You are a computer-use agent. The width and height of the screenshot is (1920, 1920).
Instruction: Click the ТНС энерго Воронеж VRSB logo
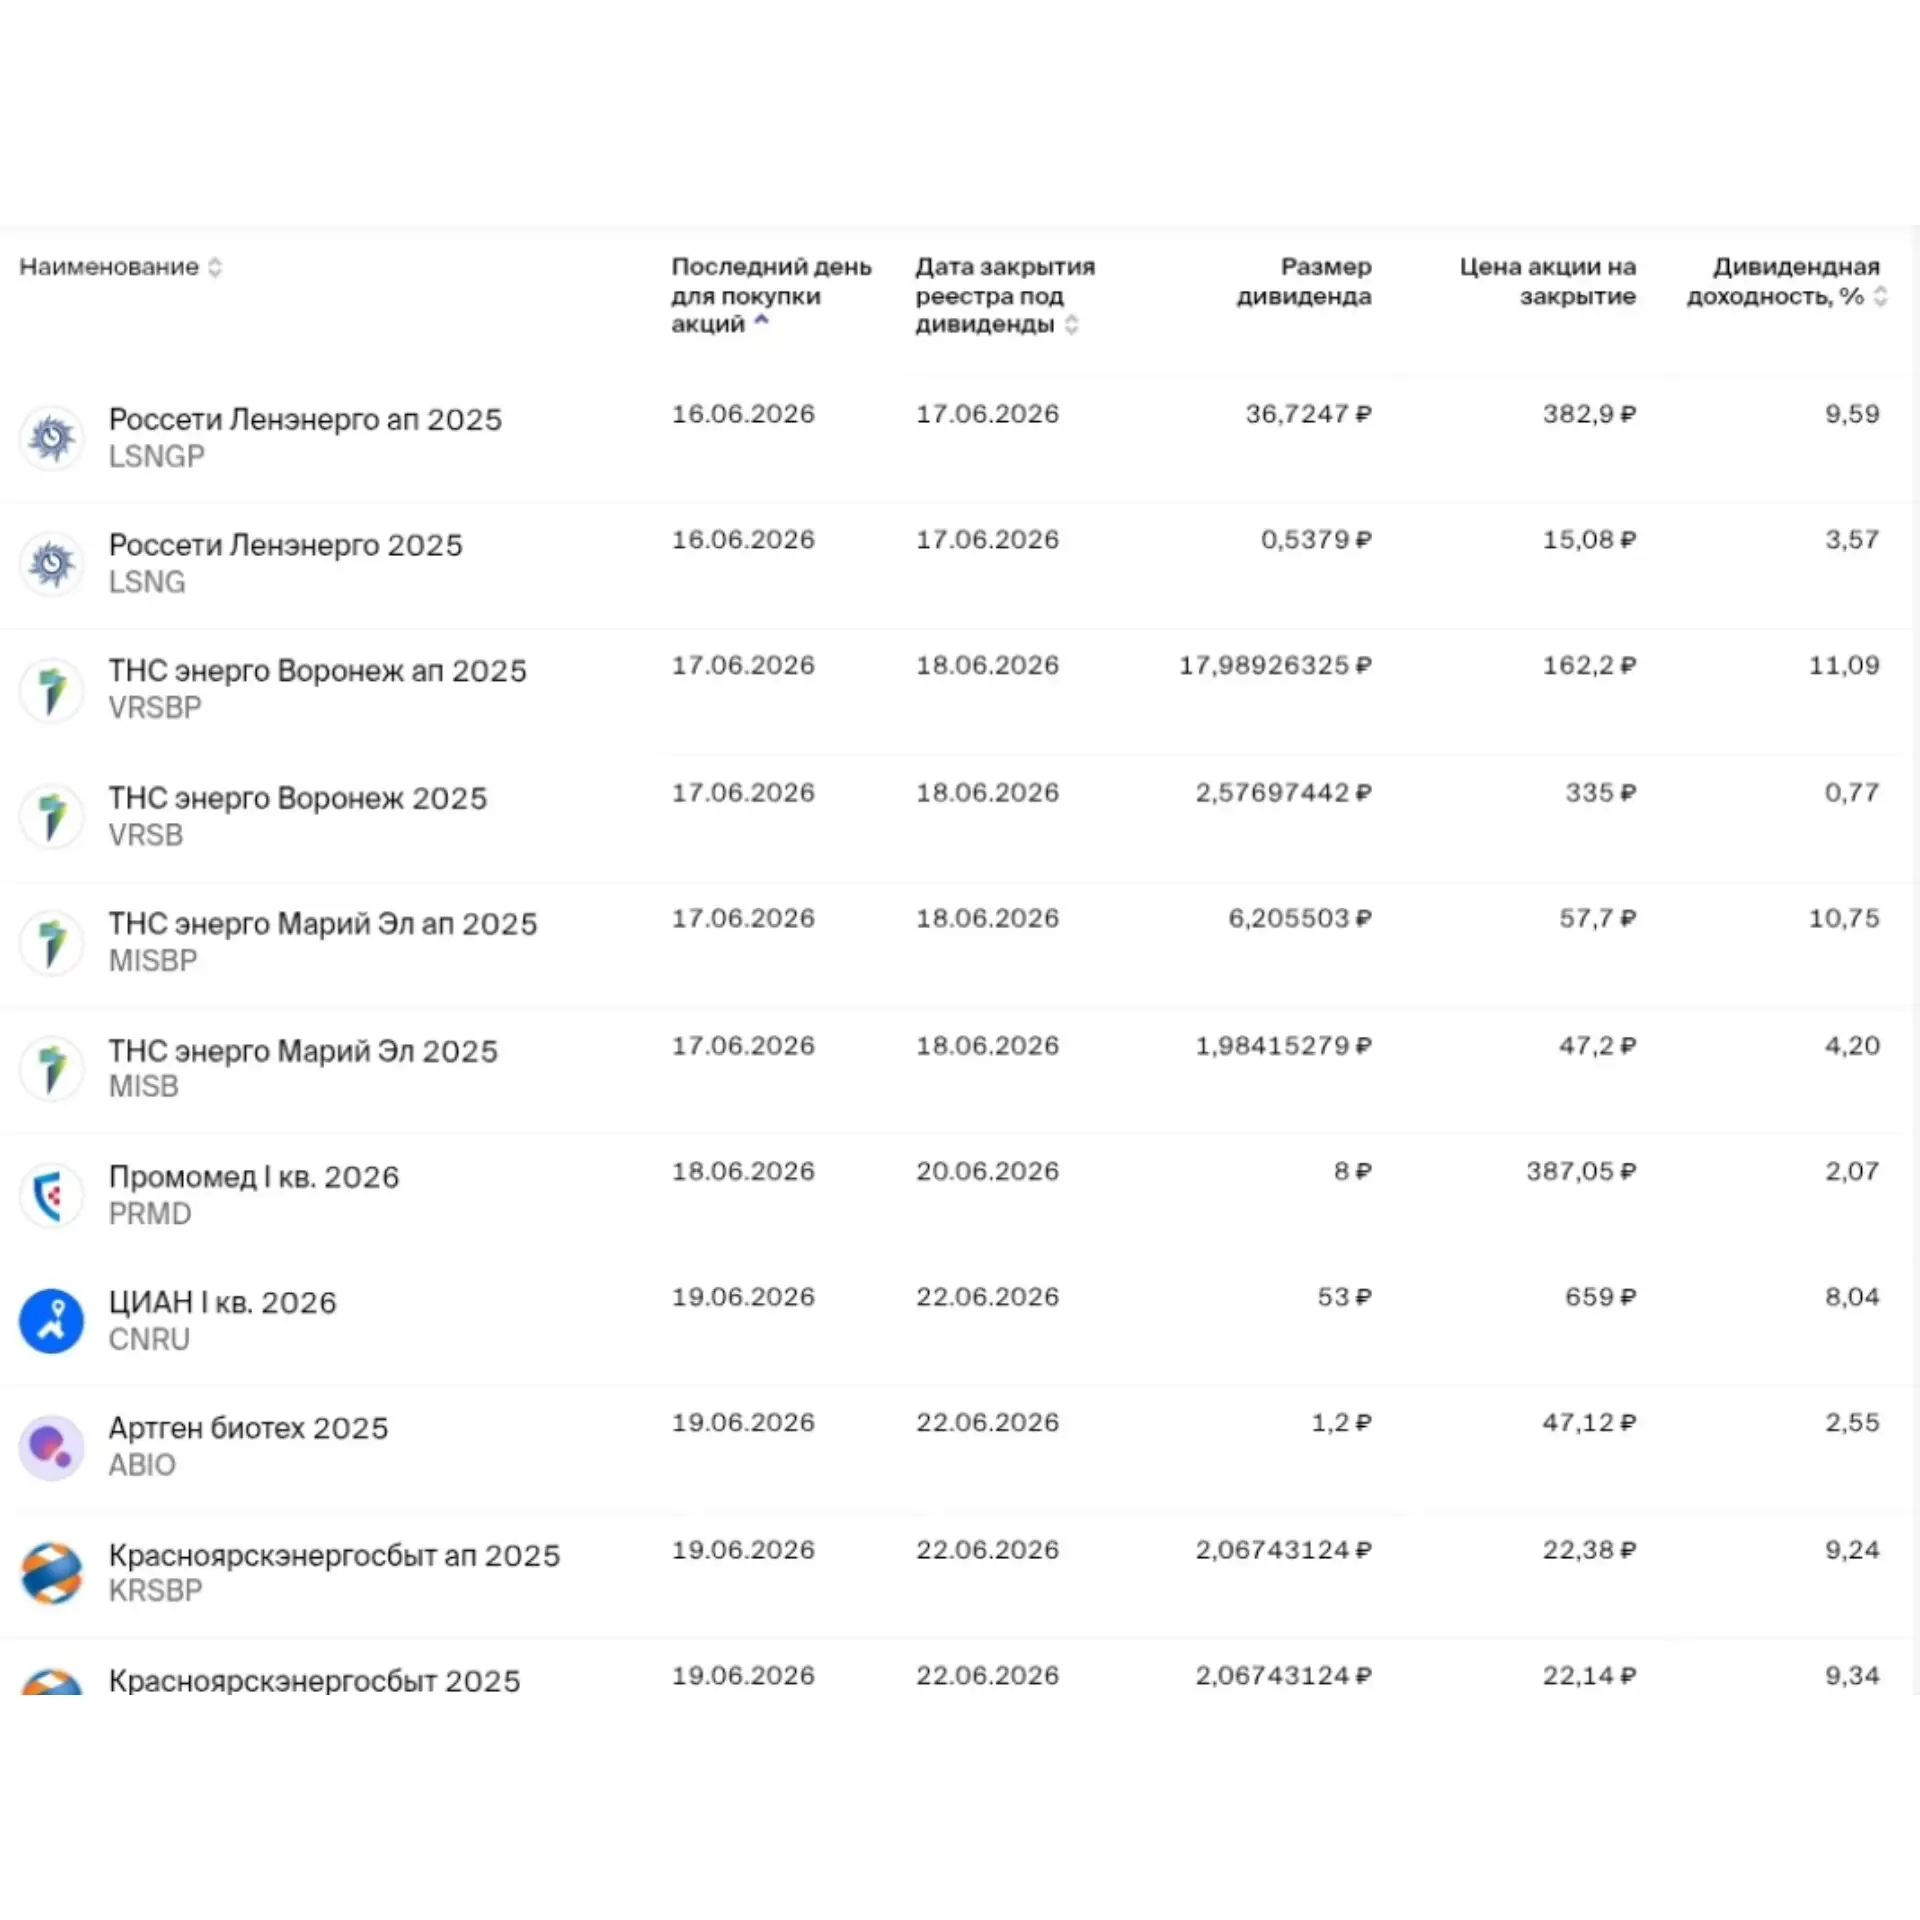click(x=51, y=816)
